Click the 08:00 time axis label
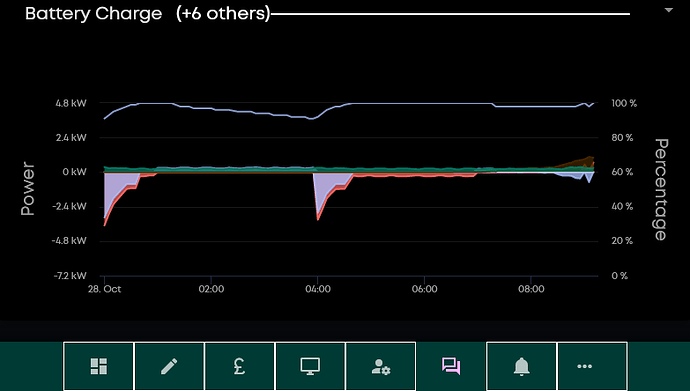 pos(531,289)
